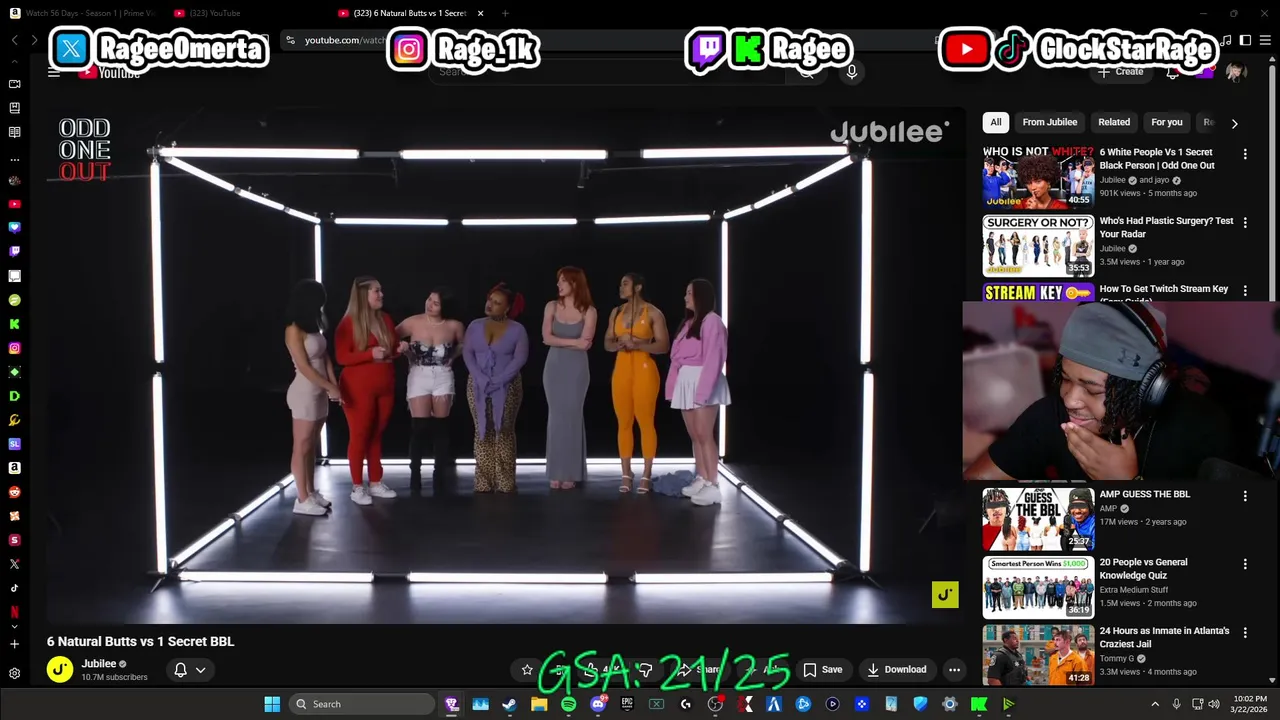Open Steam from the taskbar
Viewport: 1280px width, 720px height.
509,704
